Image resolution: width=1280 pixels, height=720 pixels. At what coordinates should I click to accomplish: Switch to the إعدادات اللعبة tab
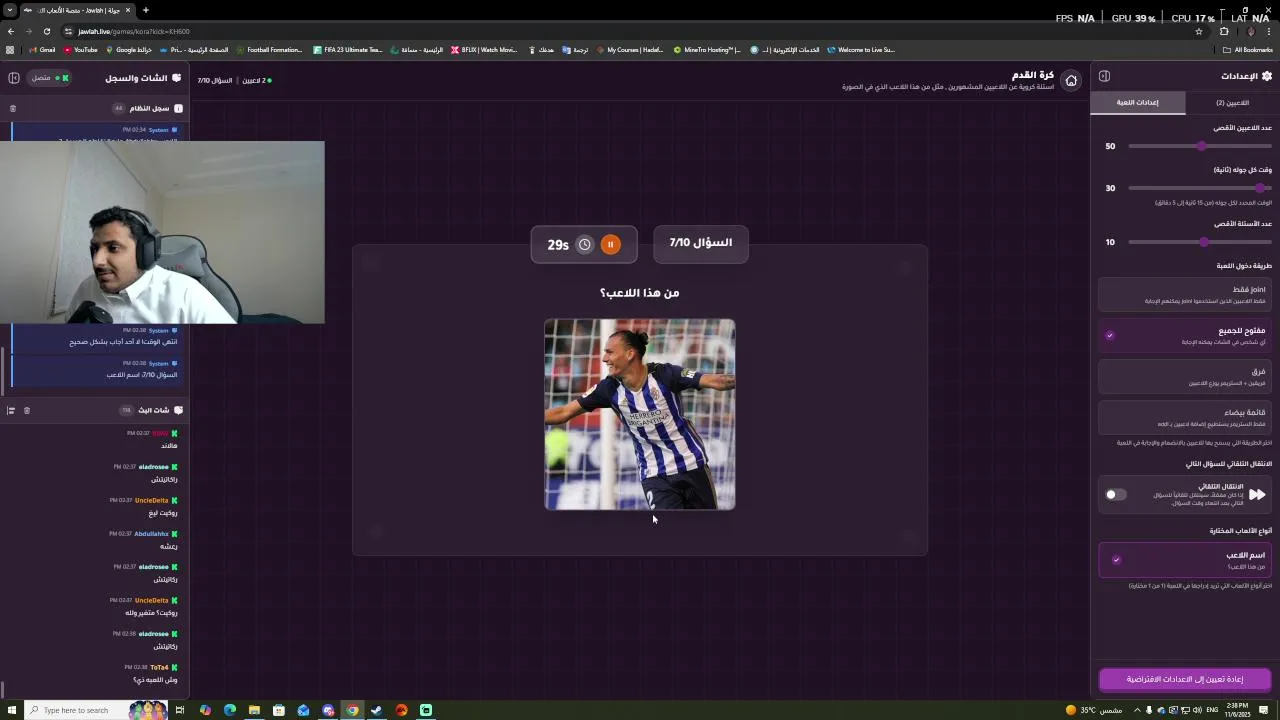[x=1138, y=103]
